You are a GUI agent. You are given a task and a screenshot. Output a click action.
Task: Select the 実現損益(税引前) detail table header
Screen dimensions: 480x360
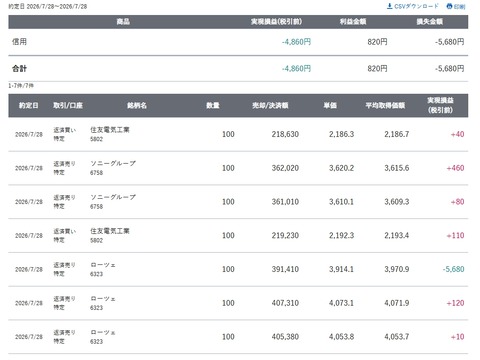(440, 105)
